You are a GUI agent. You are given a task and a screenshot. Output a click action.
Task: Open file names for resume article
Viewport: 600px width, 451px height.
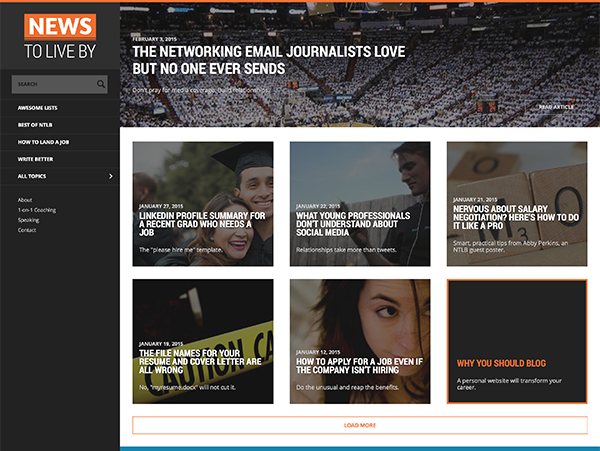[202, 341]
